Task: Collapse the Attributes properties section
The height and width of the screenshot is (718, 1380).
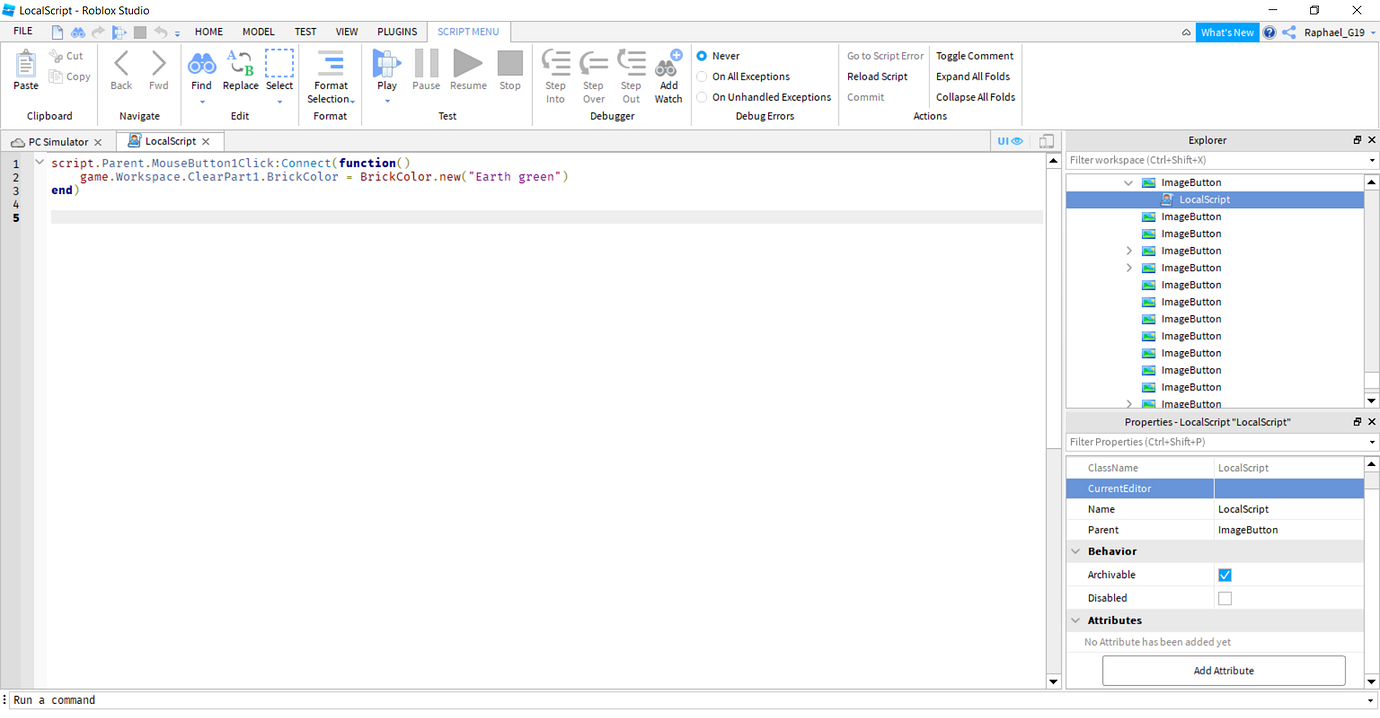Action: [1076, 620]
